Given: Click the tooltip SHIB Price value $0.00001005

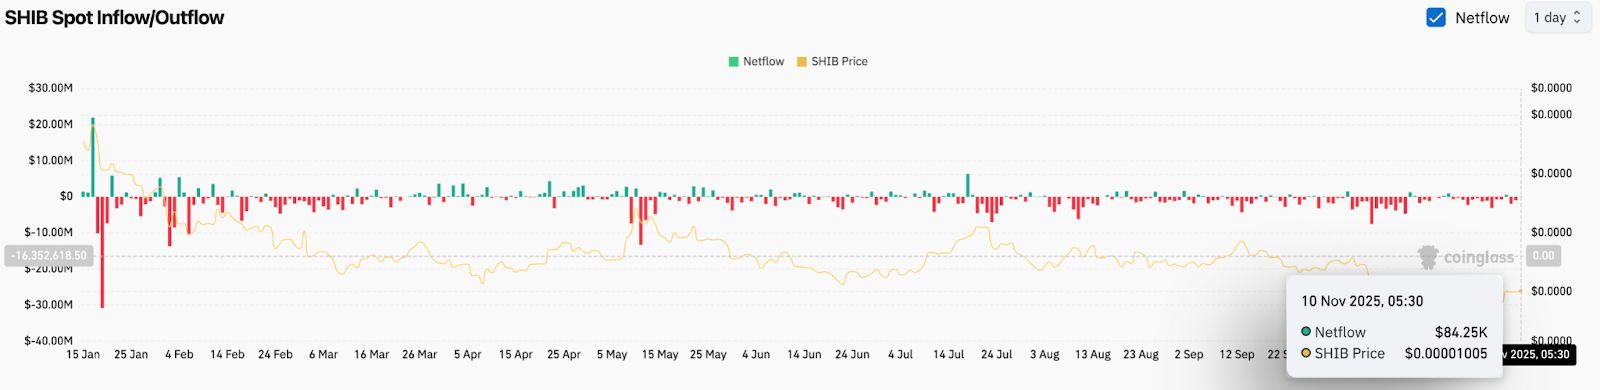Looking at the screenshot, I should point(1446,353).
